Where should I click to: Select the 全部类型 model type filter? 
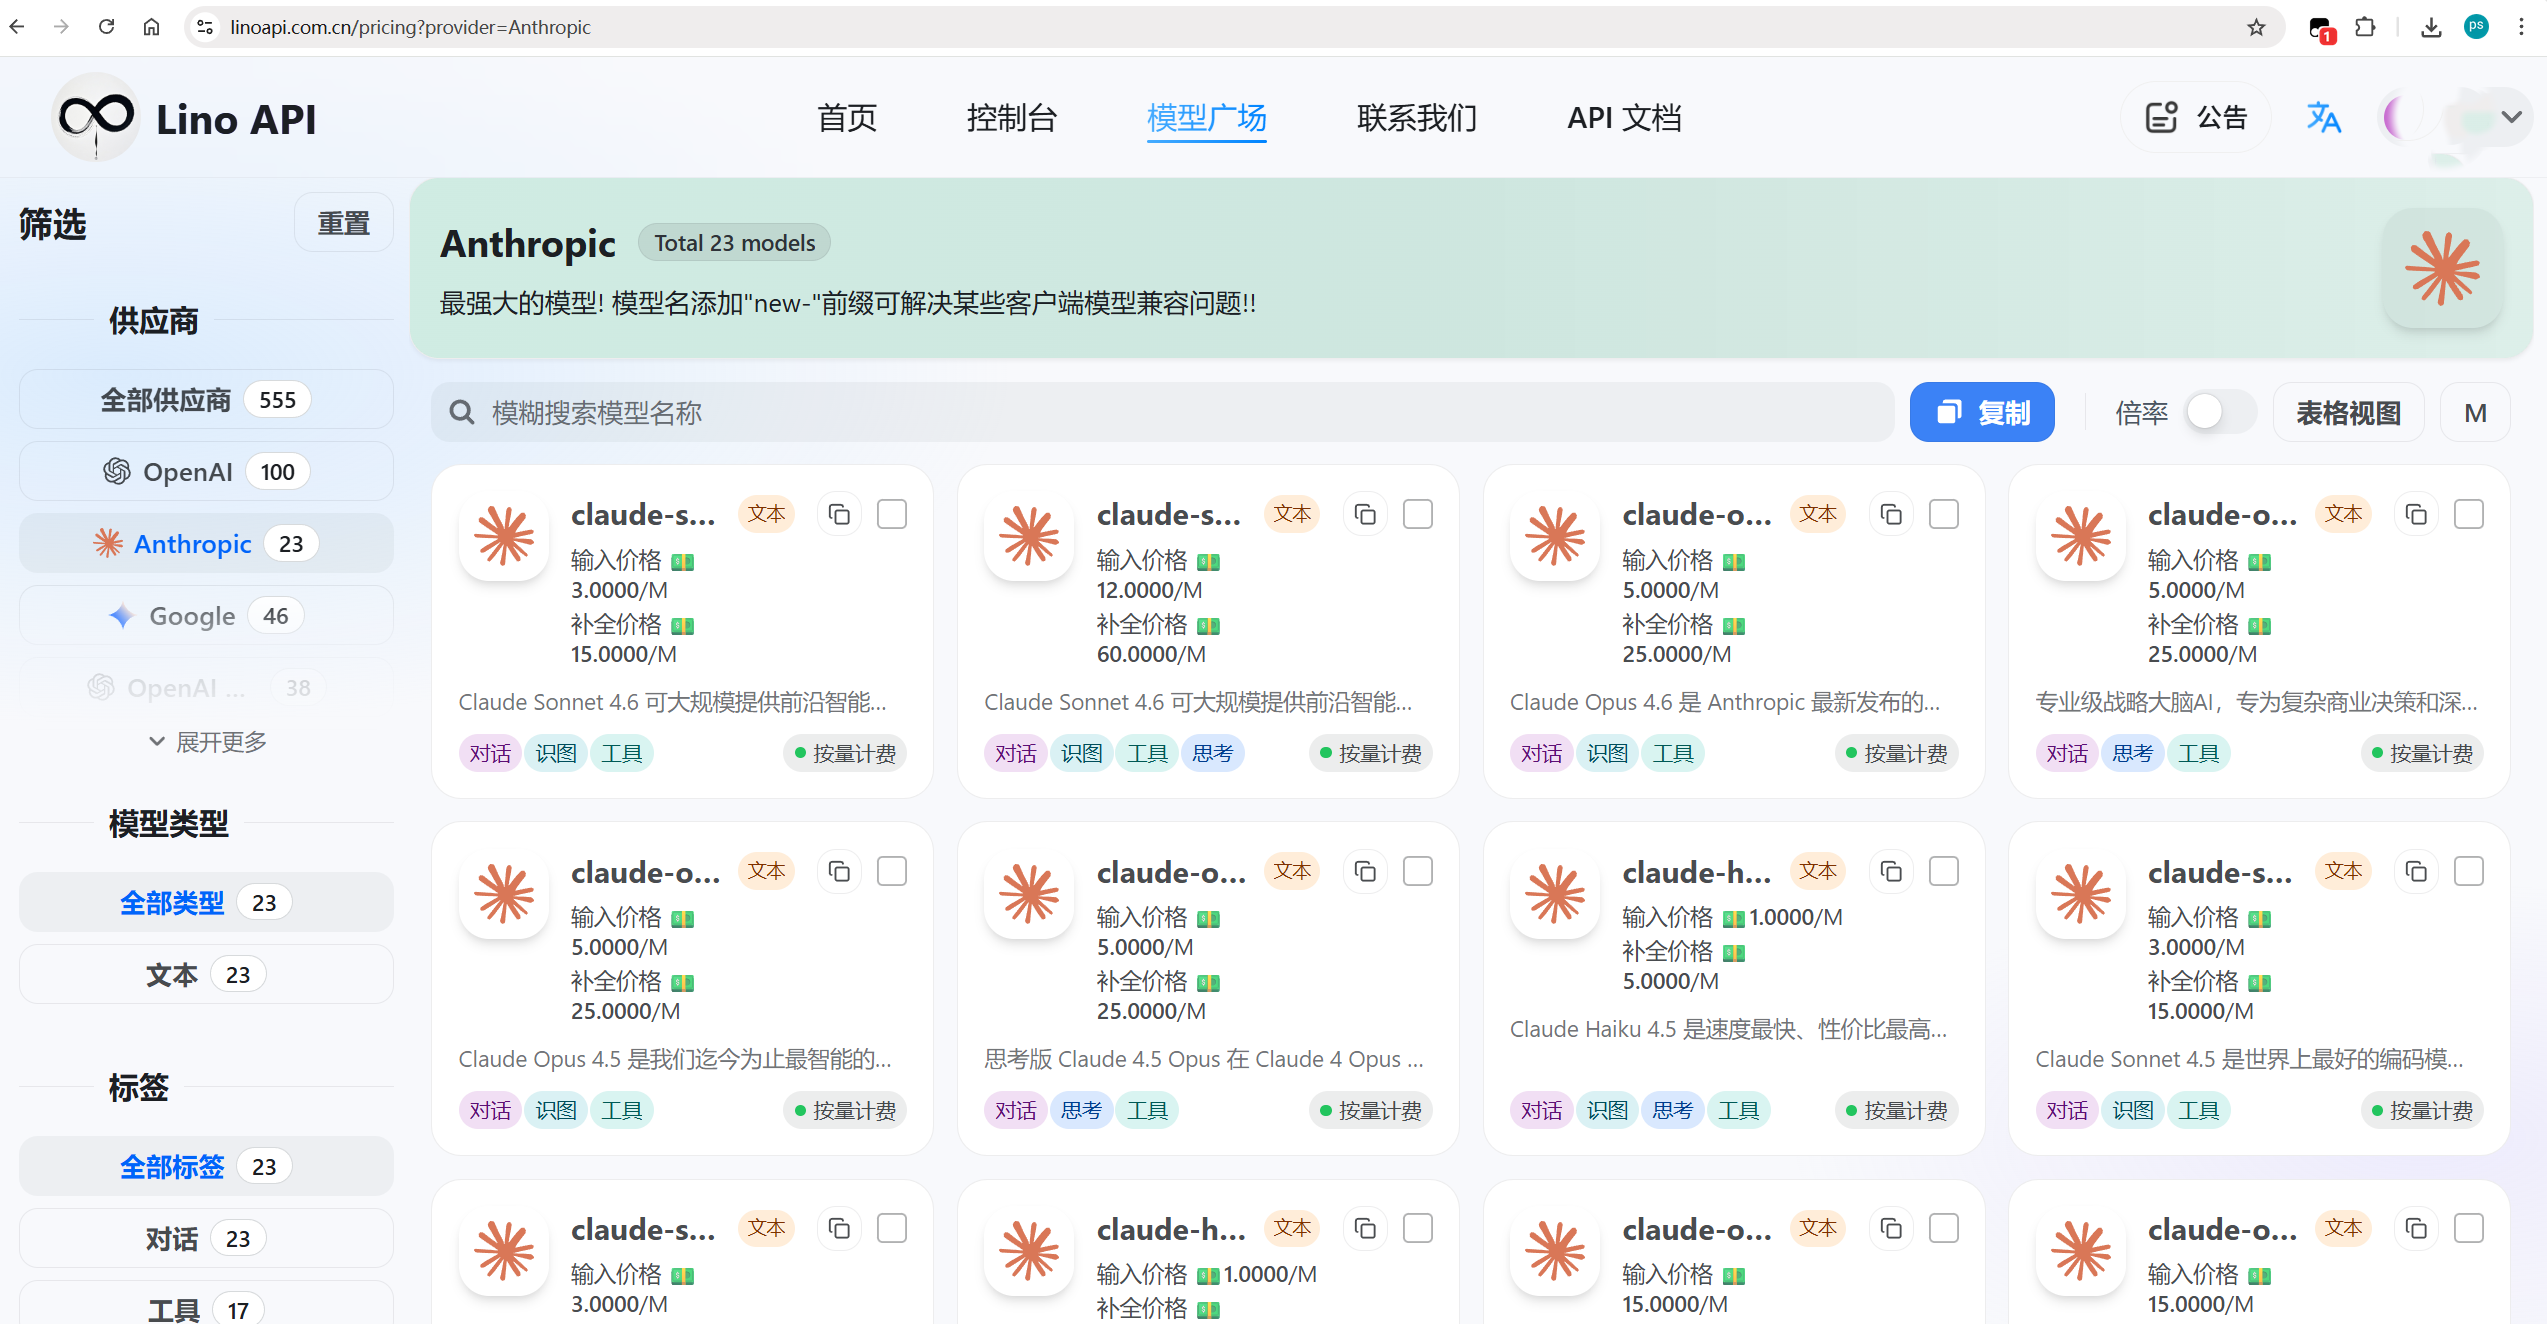click(206, 902)
